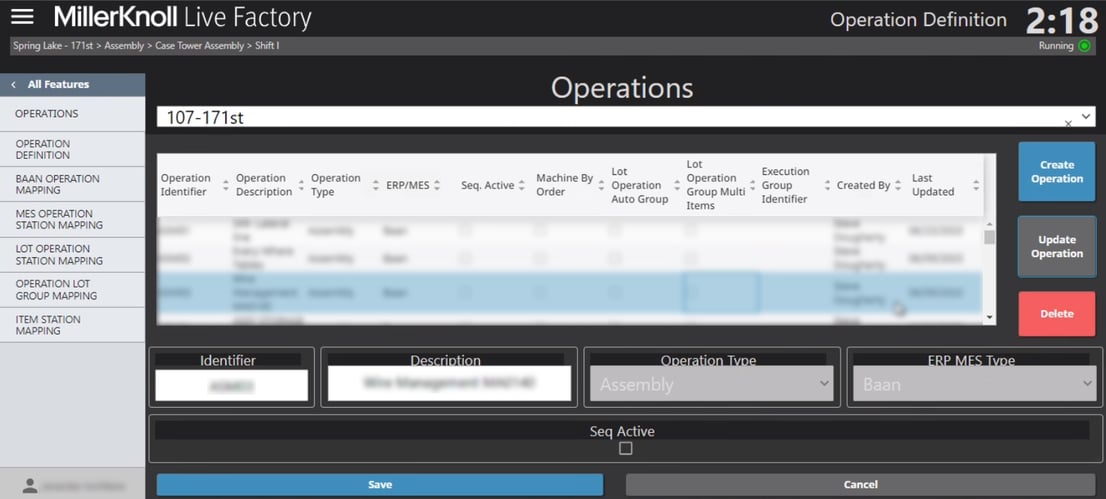
Task: Open MES OPERATION STATION MAPPING
Action: [73, 220]
